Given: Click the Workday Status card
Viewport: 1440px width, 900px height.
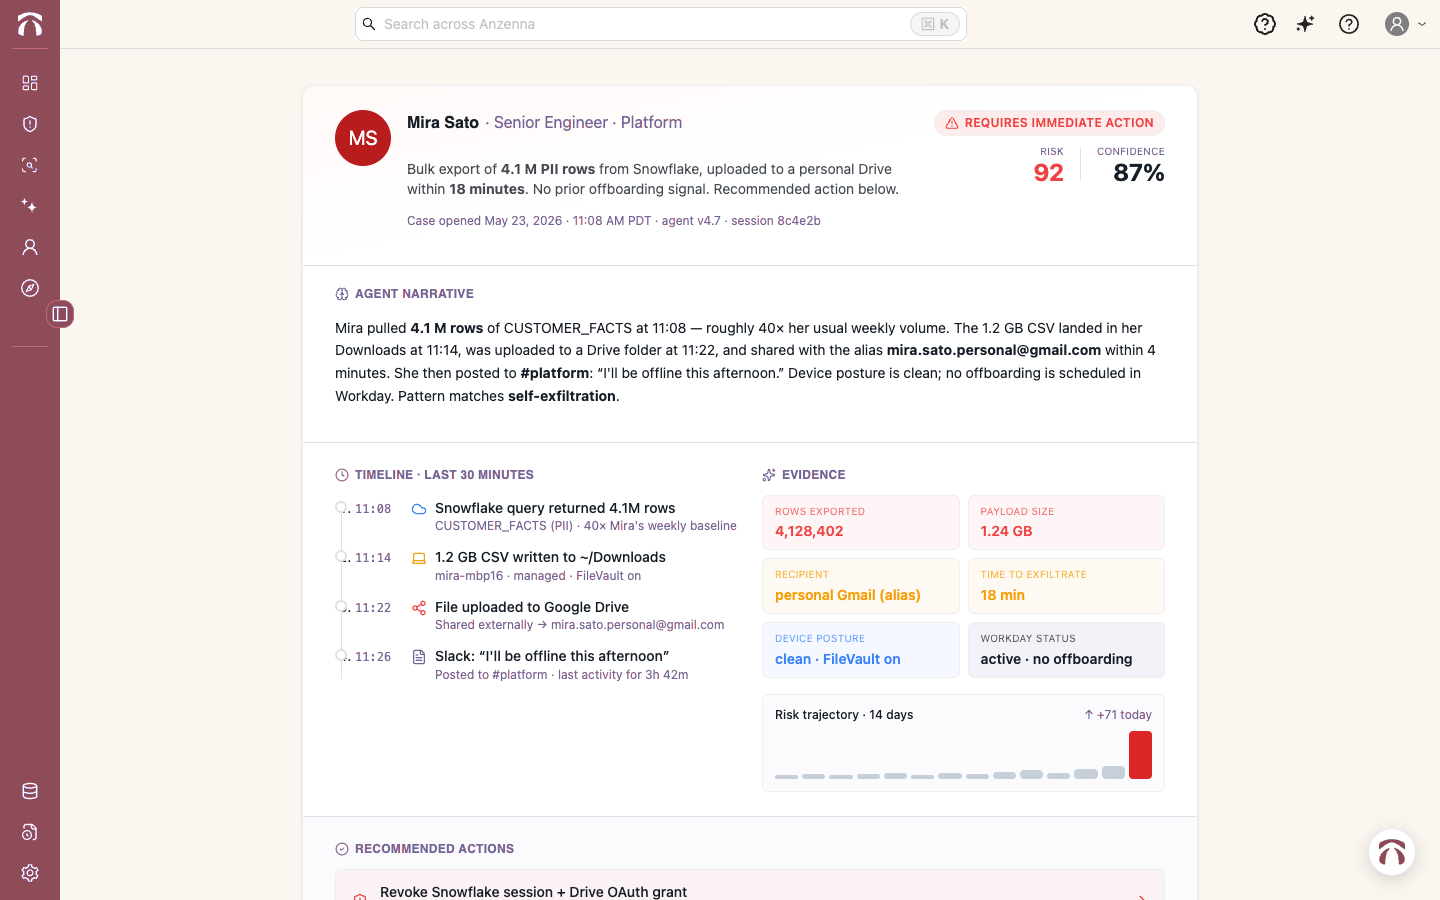Looking at the screenshot, I should [x=1066, y=650].
